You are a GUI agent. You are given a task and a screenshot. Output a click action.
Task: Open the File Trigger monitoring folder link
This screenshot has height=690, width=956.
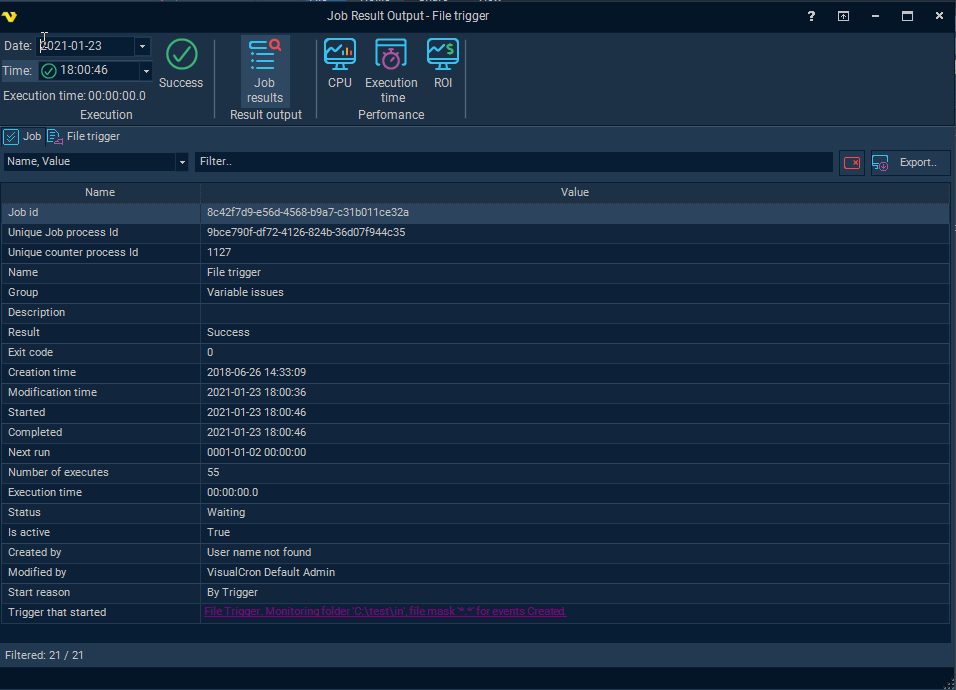(x=385, y=612)
